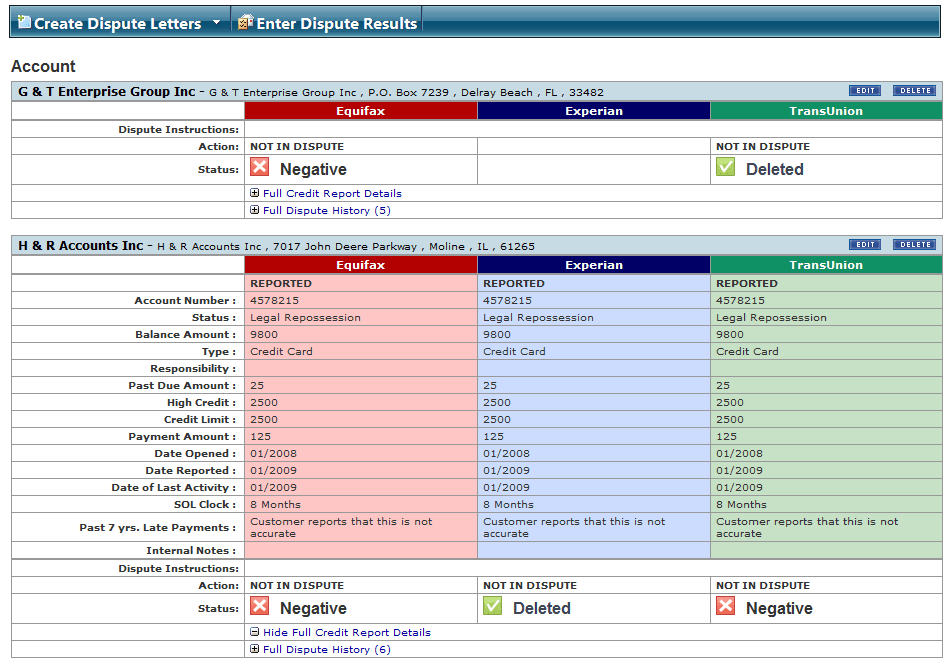Click EDIT for G & T Enterprise Group Inc
The image size is (950, 659).
tap(864, 90)
